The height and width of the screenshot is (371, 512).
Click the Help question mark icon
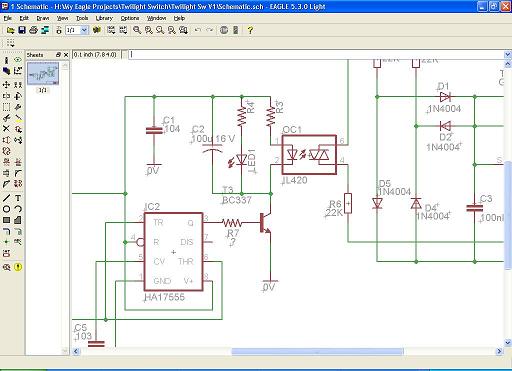click(x=250, y=30)
